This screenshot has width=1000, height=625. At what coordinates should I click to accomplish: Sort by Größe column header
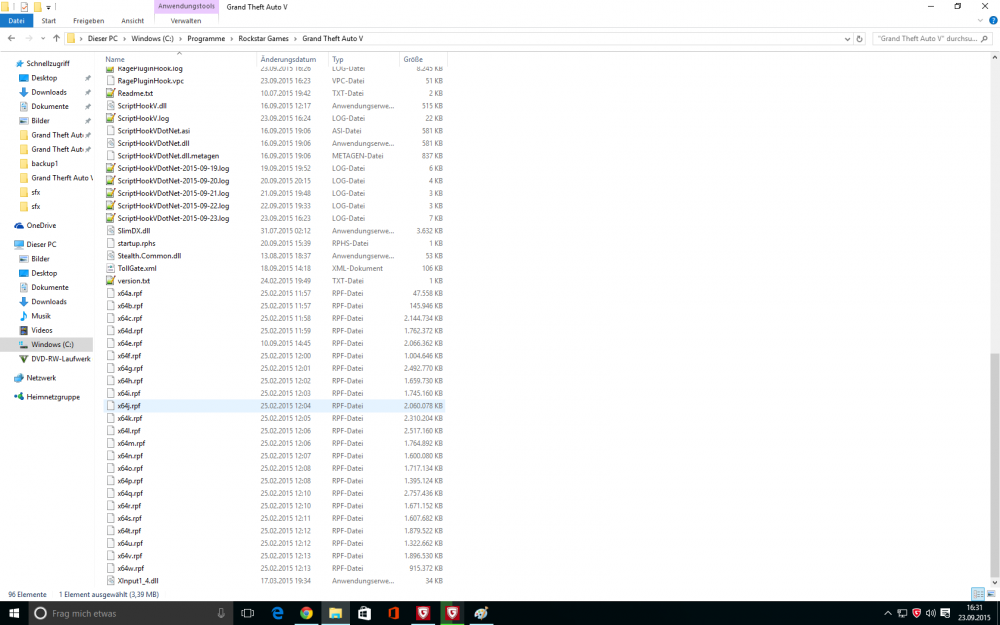point(423,59)
